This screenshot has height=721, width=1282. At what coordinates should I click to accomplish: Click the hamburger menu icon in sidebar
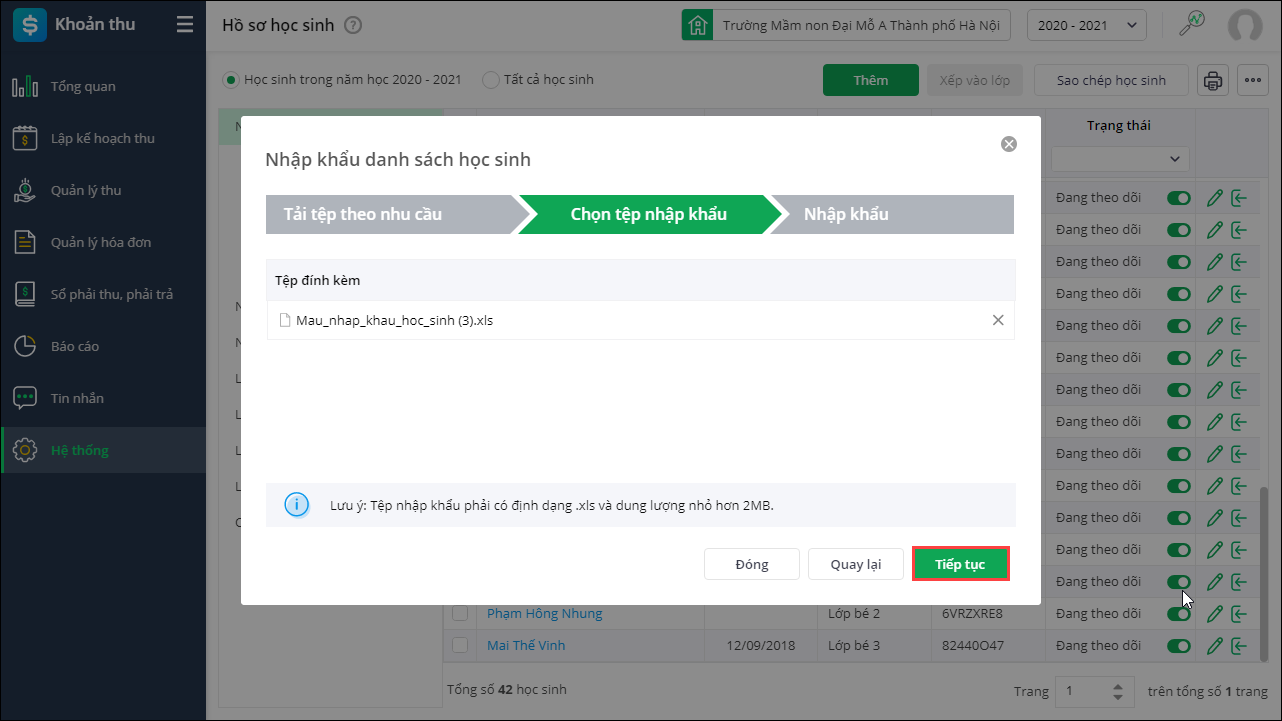[184, 25]
